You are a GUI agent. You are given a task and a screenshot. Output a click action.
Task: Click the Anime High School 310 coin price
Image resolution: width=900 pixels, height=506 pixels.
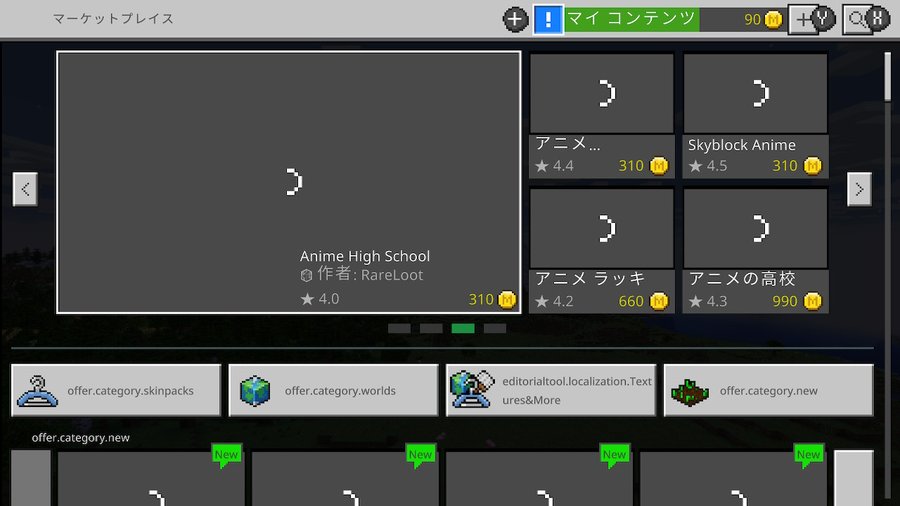(492, 299)
